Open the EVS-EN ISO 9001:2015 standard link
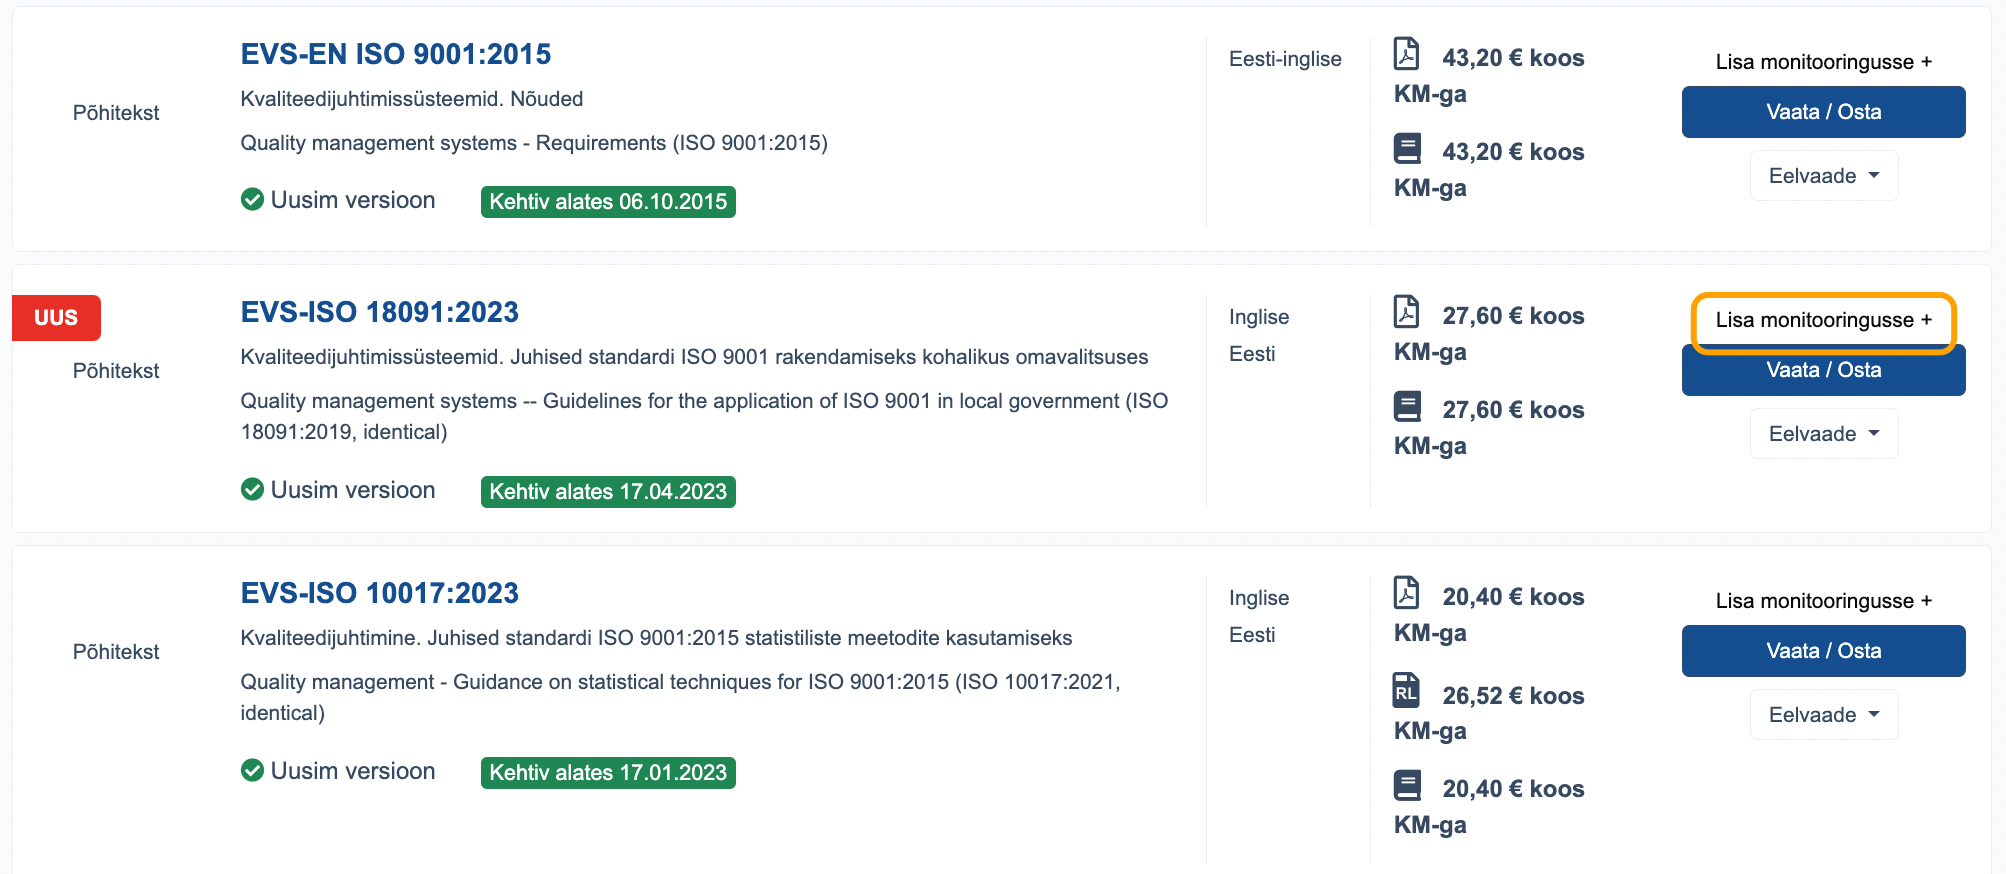2006x874 pixels. click(395, 54)
